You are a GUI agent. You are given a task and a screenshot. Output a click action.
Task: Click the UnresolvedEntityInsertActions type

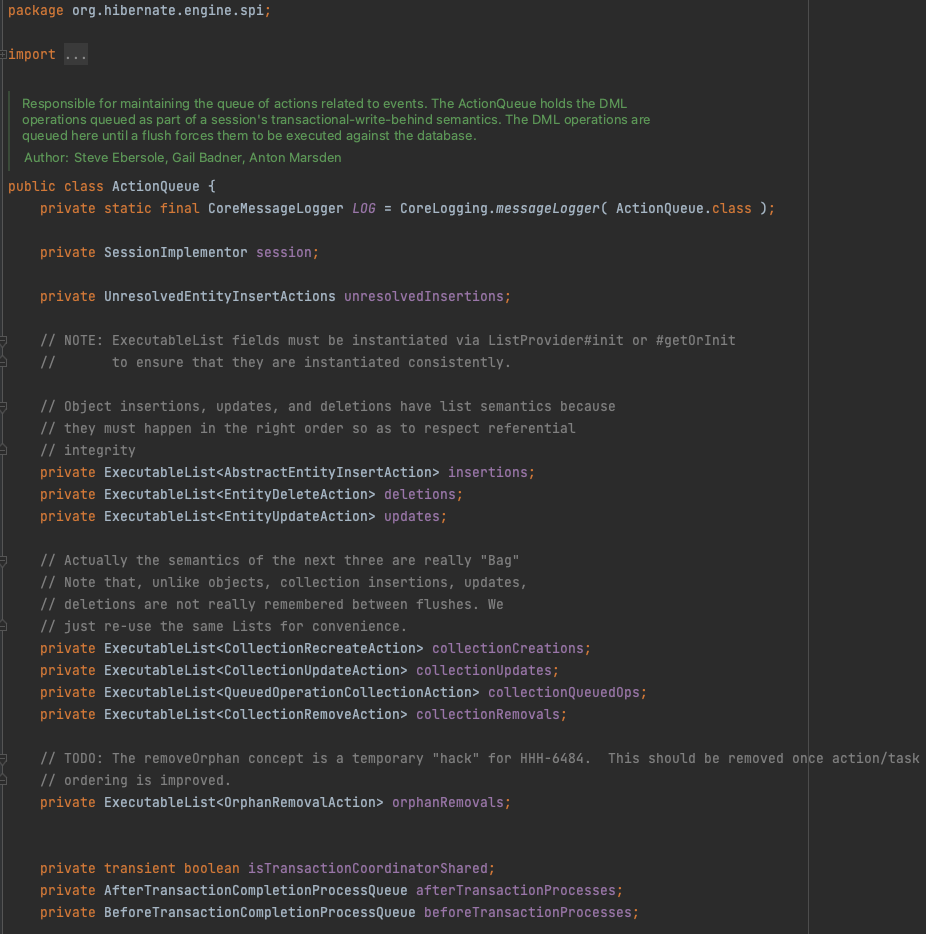(220, 297)
